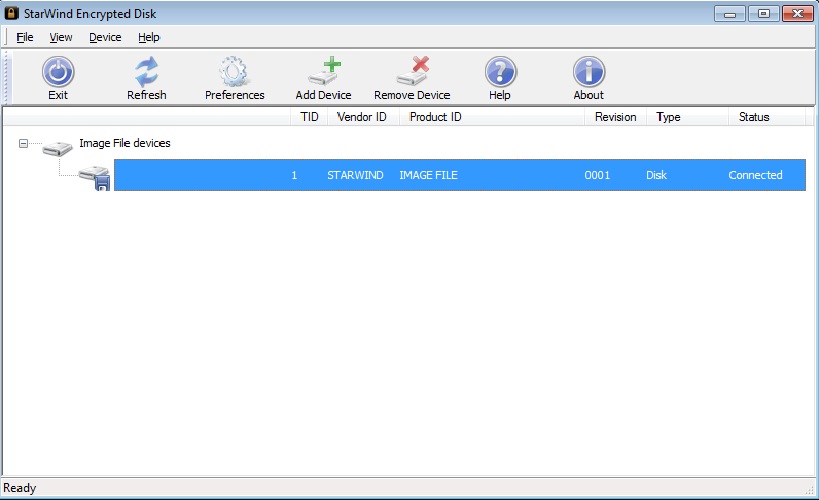This screenshot has height=500, width=819.
Task: Click the Connected status cell
Action: (x=755, y=175)
